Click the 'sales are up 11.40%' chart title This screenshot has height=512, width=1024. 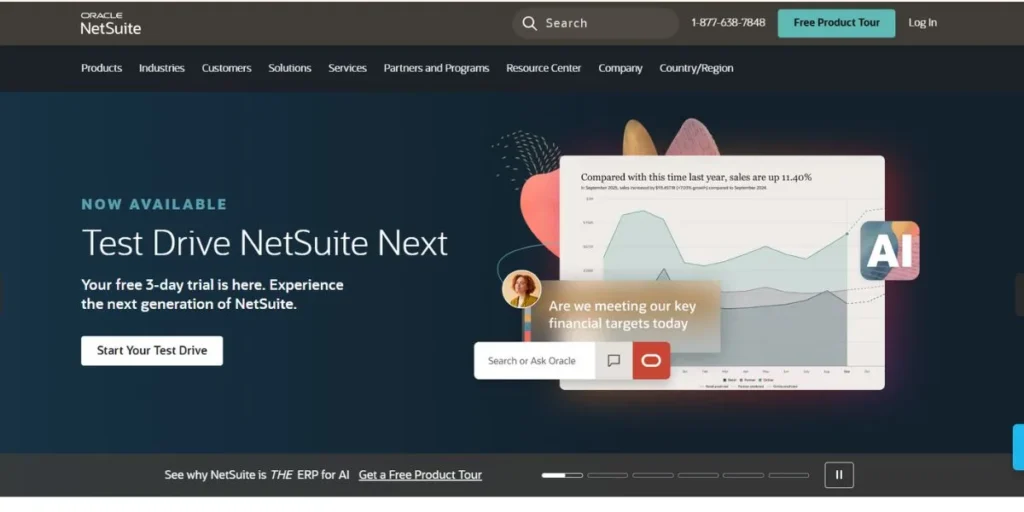[x=696, y=177]
